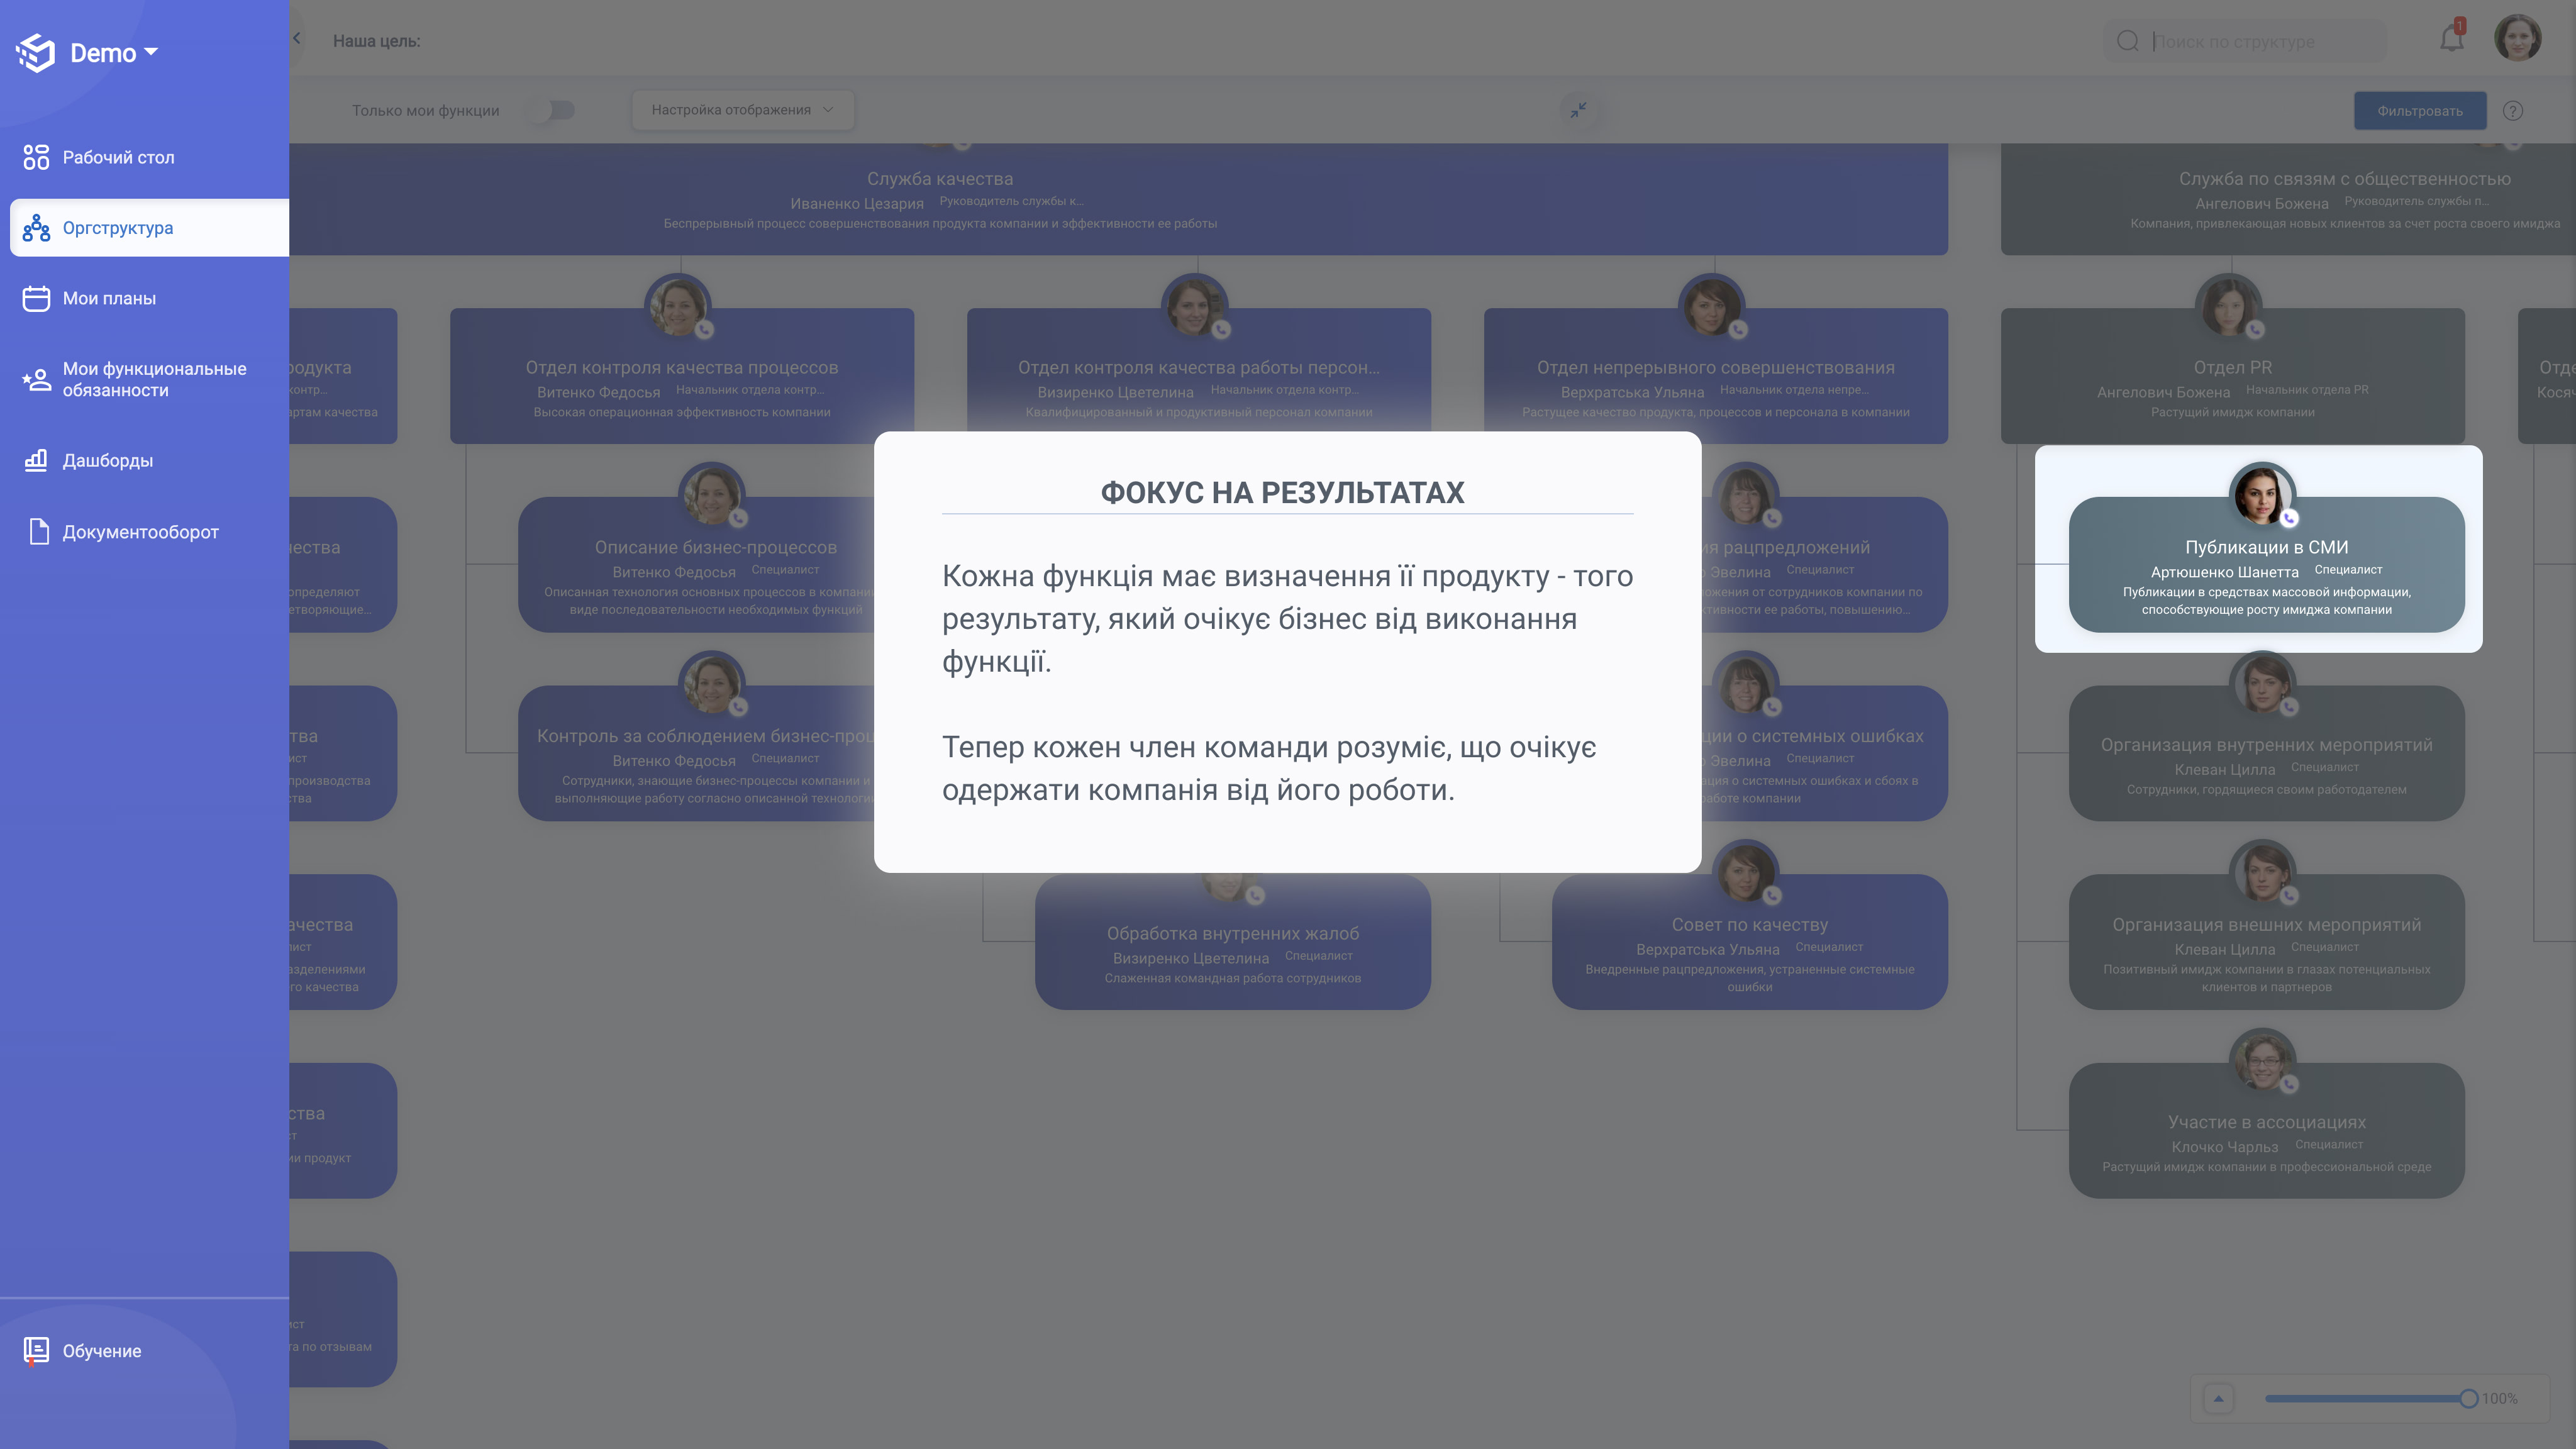Open Обработка внутренних жалоб card
Viewport: 2576px width, 1449px height.
coord(1233,943)
